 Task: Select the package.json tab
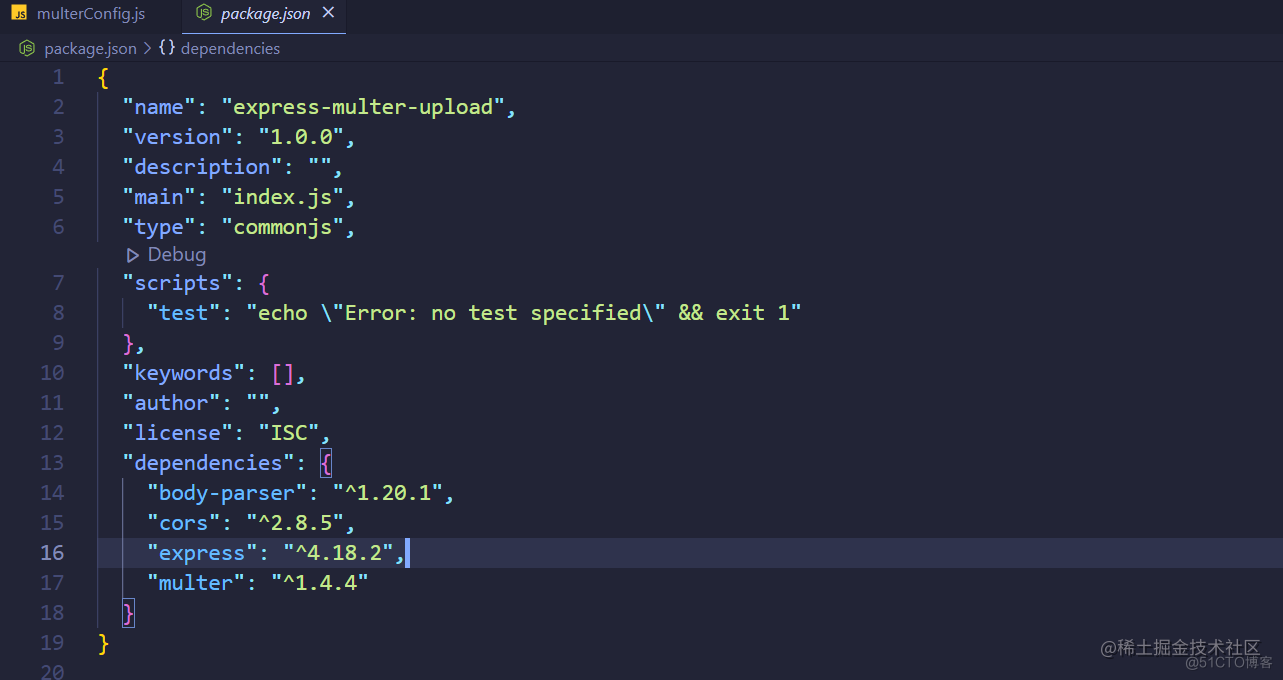265,13
